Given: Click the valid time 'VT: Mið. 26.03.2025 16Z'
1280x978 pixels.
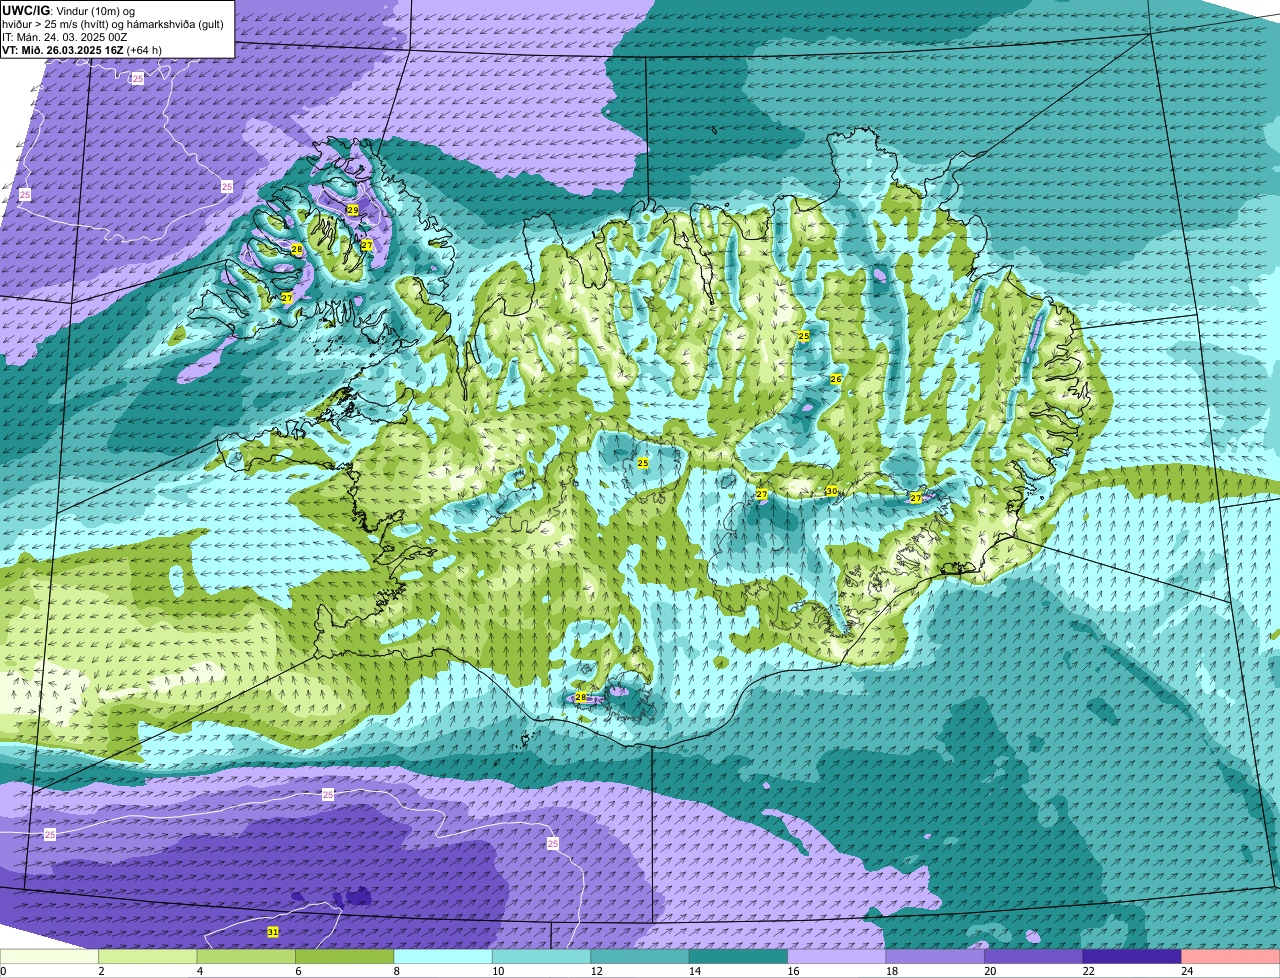Looking at the screenshot, I should click(63, 50).
